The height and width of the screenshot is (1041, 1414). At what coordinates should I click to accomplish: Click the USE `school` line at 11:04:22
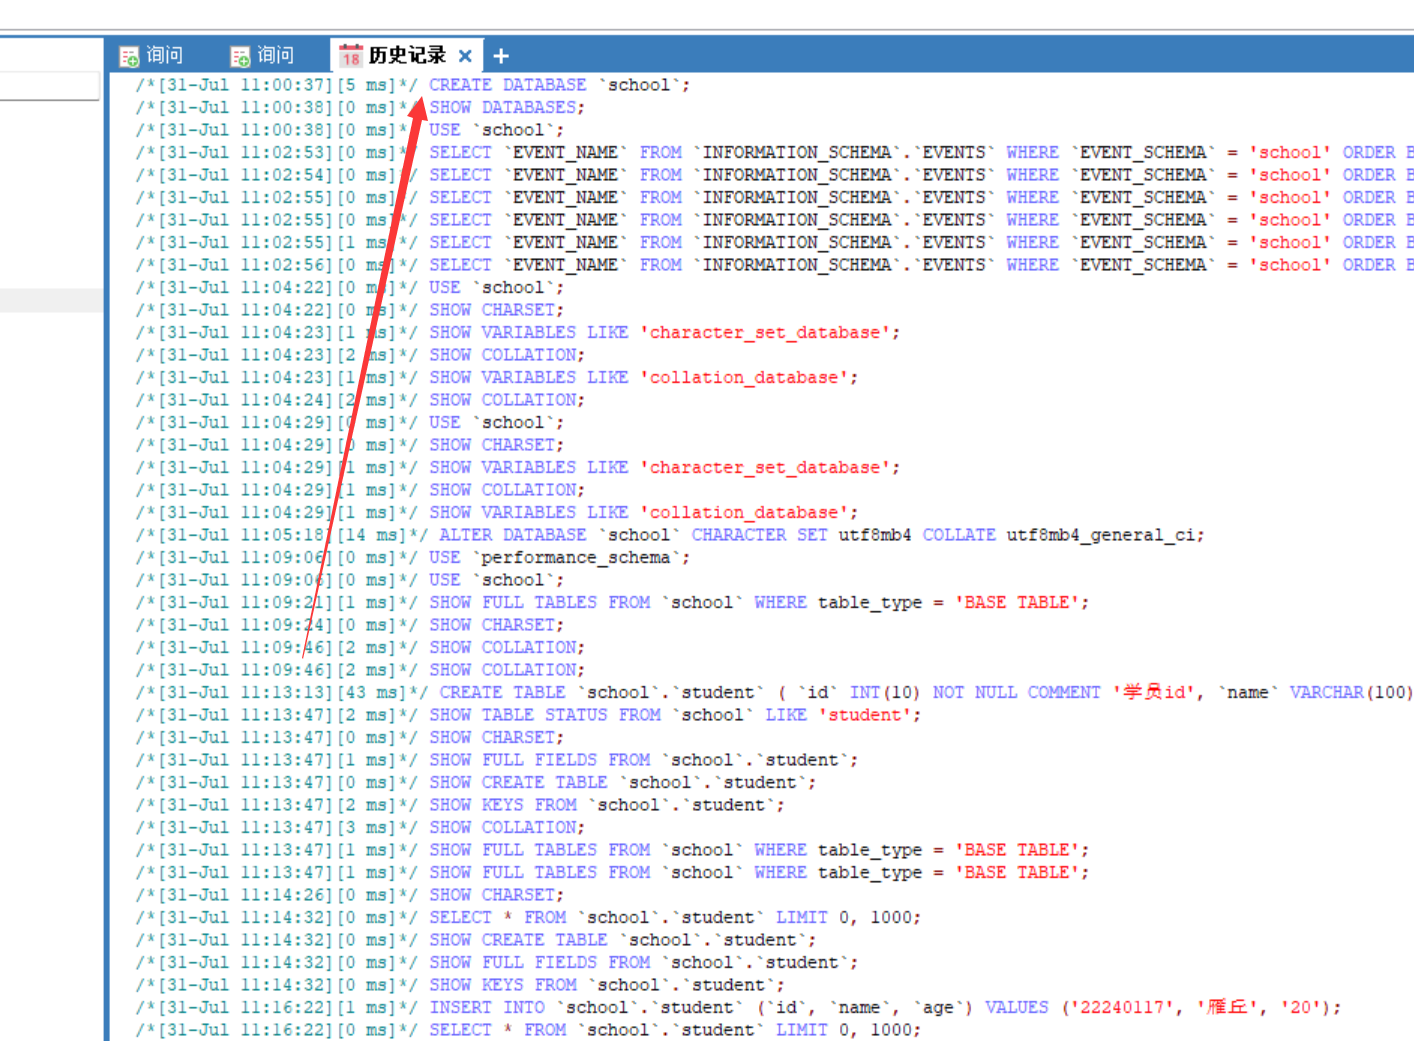tap(350, 287)
